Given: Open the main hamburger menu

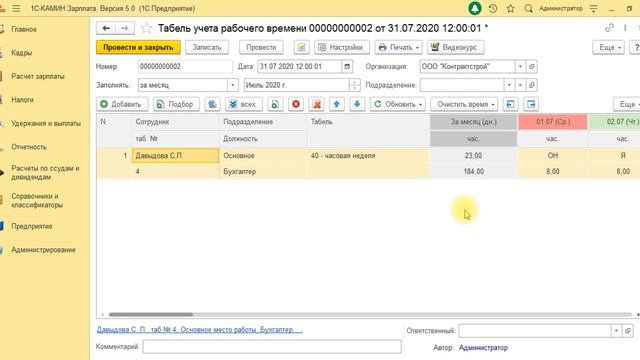Looking at the screenshot, I should [16, 8].
